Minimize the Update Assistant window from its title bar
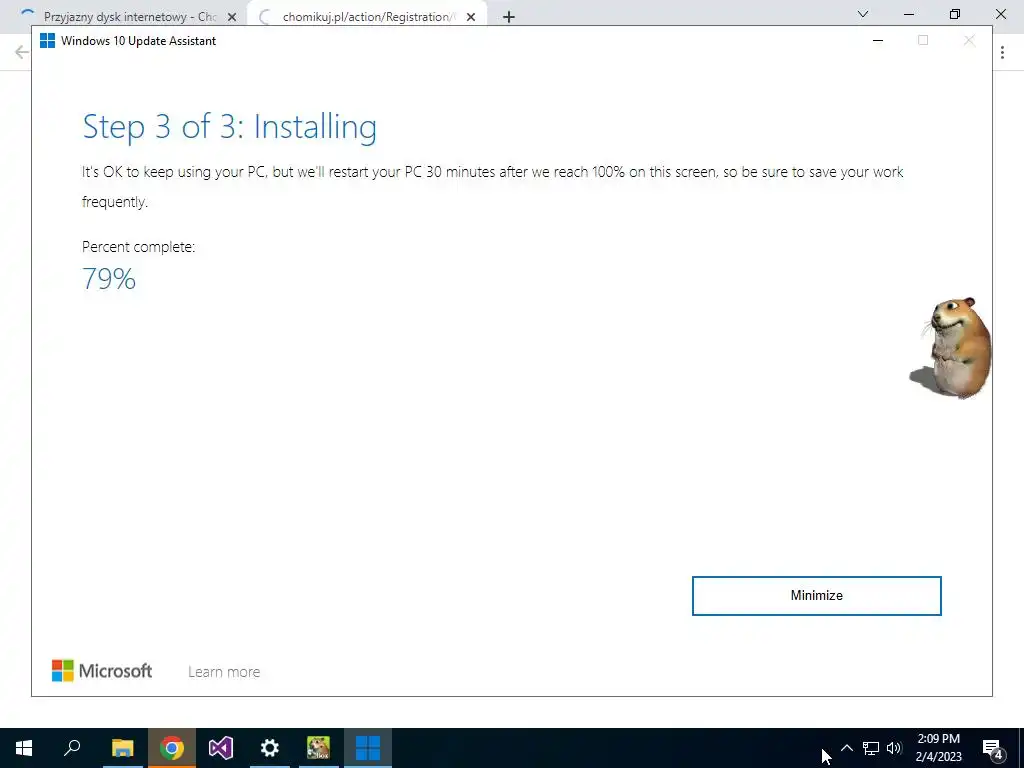The height and width of the screenshot is (768, 1024). coord(878,40)
